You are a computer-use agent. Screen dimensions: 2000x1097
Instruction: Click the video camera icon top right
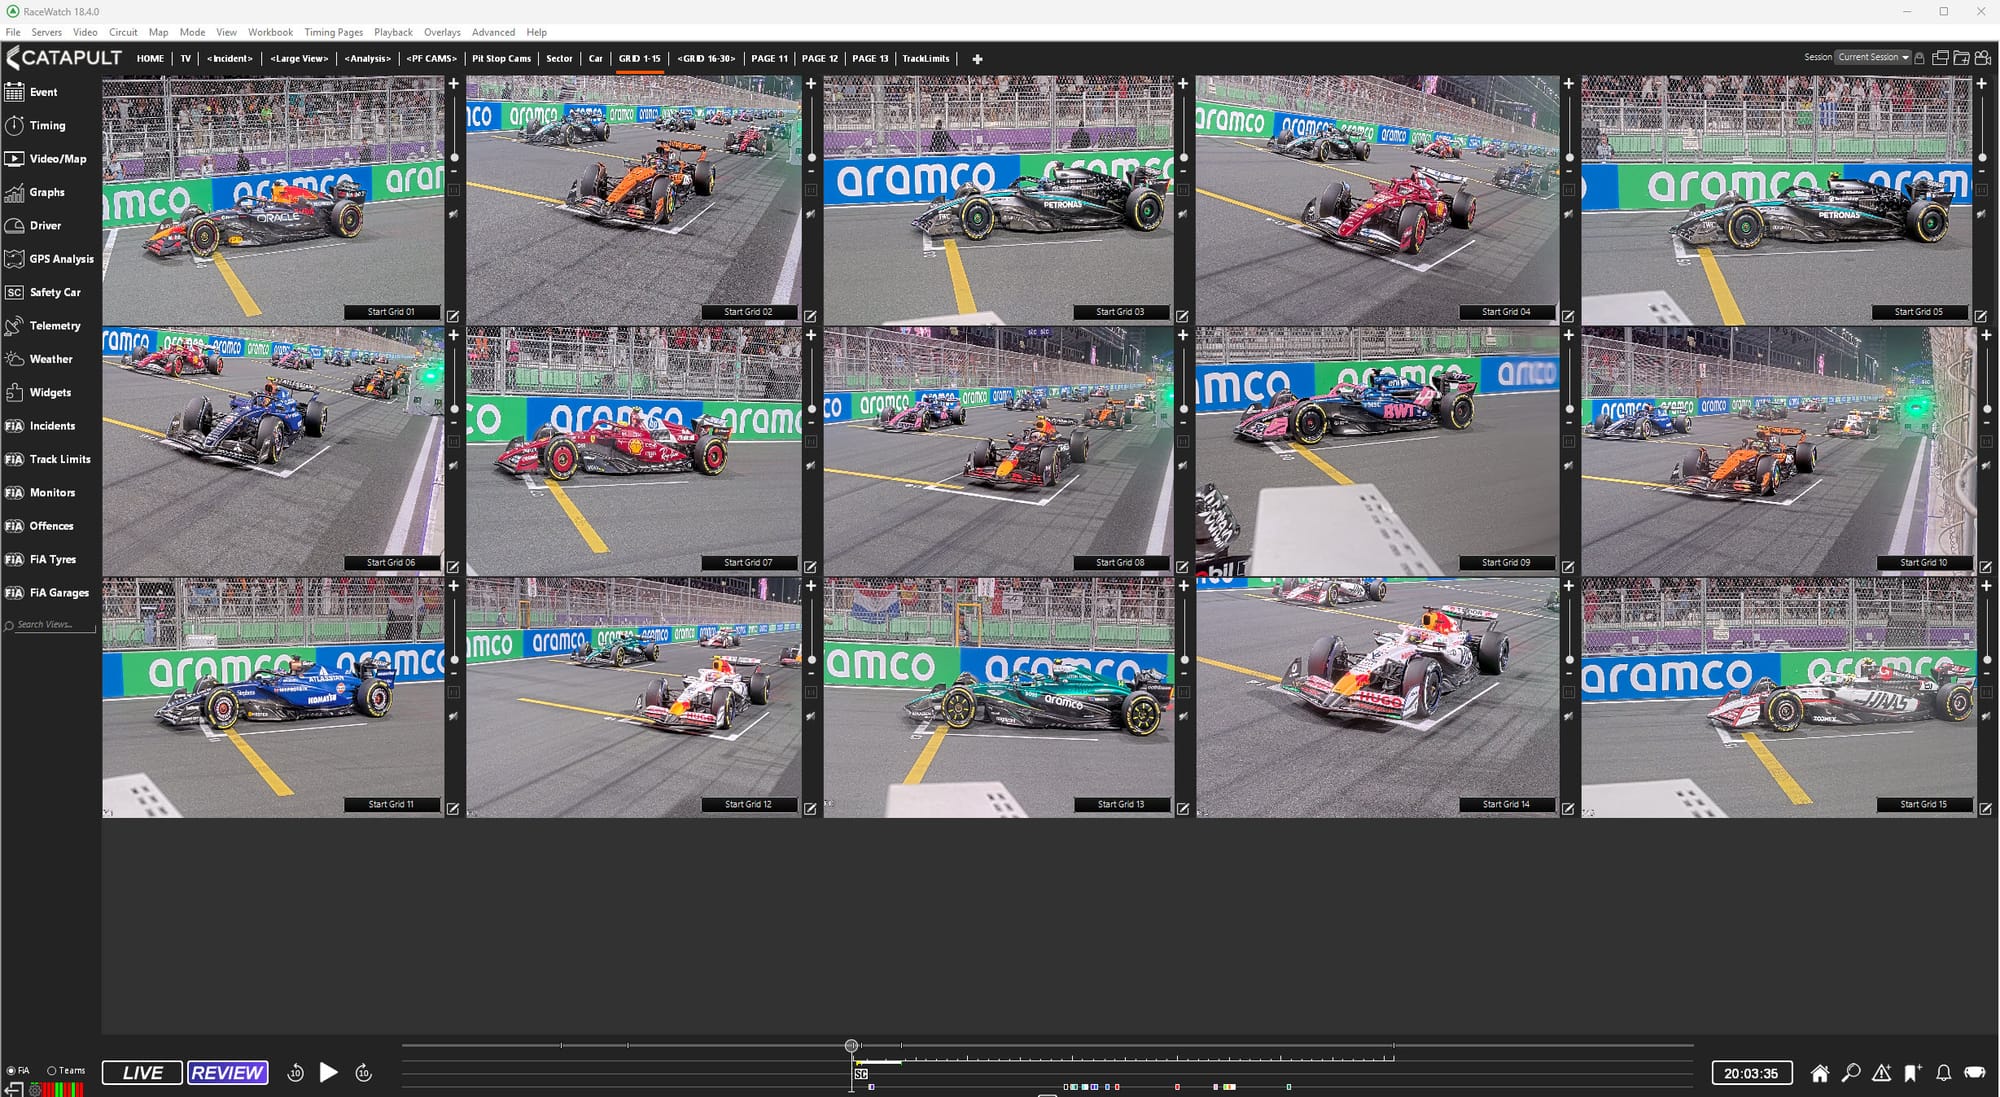pyautogui.click(x=1982, y=58)
